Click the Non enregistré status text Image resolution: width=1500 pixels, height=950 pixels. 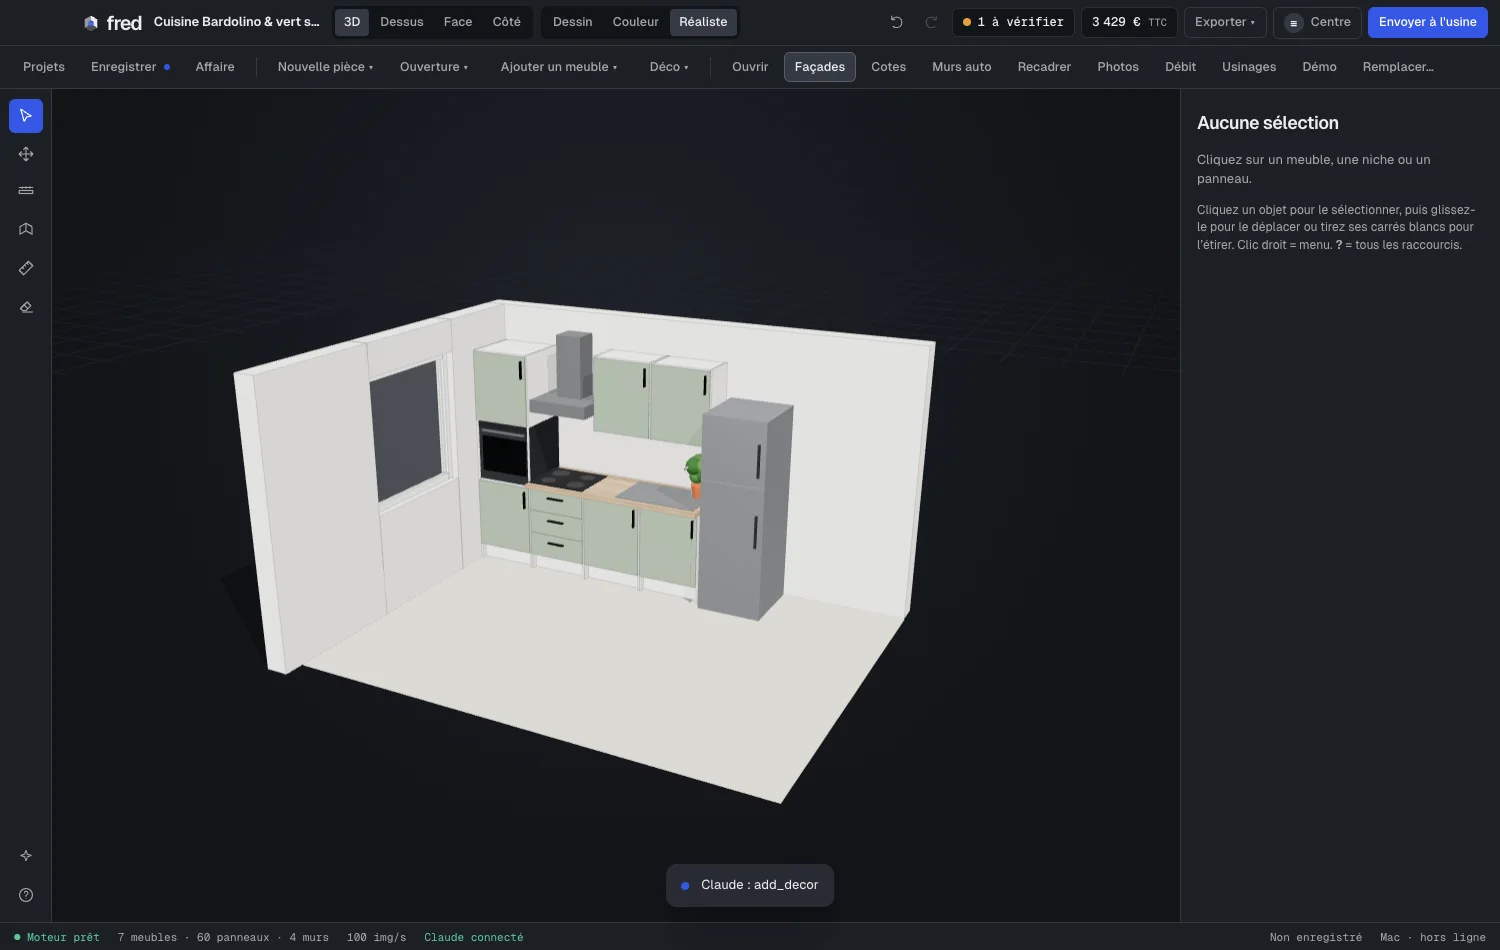point(1315,938)
